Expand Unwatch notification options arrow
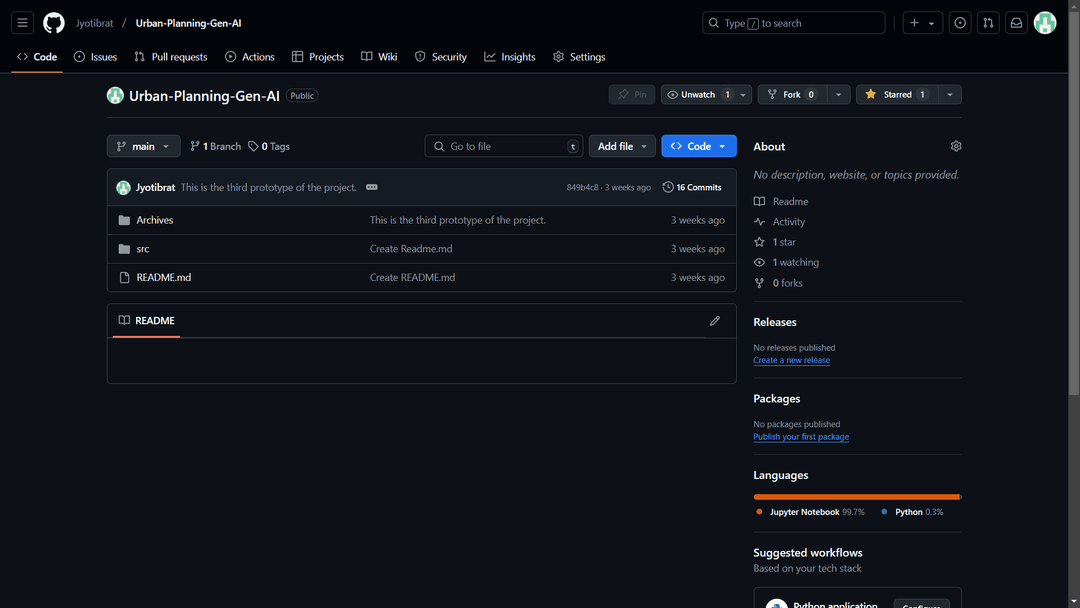The width and height of the screenshot is (1080, 608). (742, 94)
